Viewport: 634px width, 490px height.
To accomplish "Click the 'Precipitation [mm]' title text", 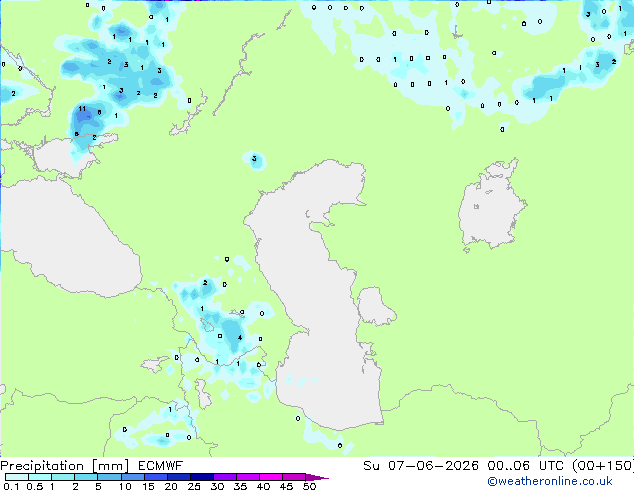I will pos(65,466).
